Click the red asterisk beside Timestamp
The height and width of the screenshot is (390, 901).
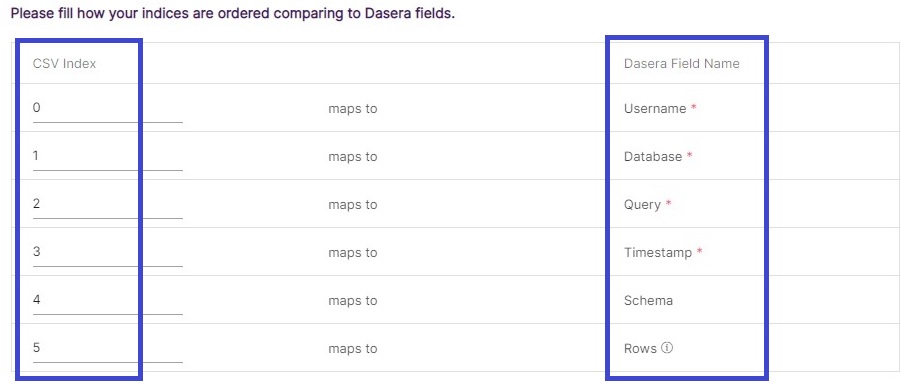coord(699,252)
